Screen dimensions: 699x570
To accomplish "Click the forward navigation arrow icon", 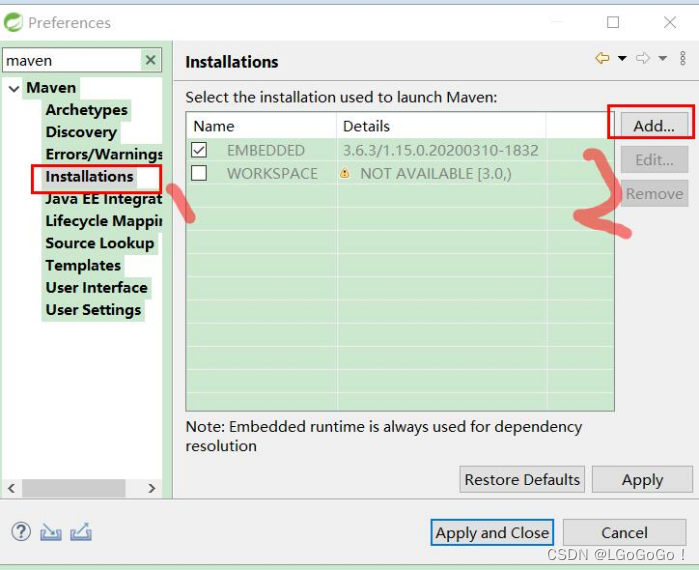I will (x=643, y=58).
